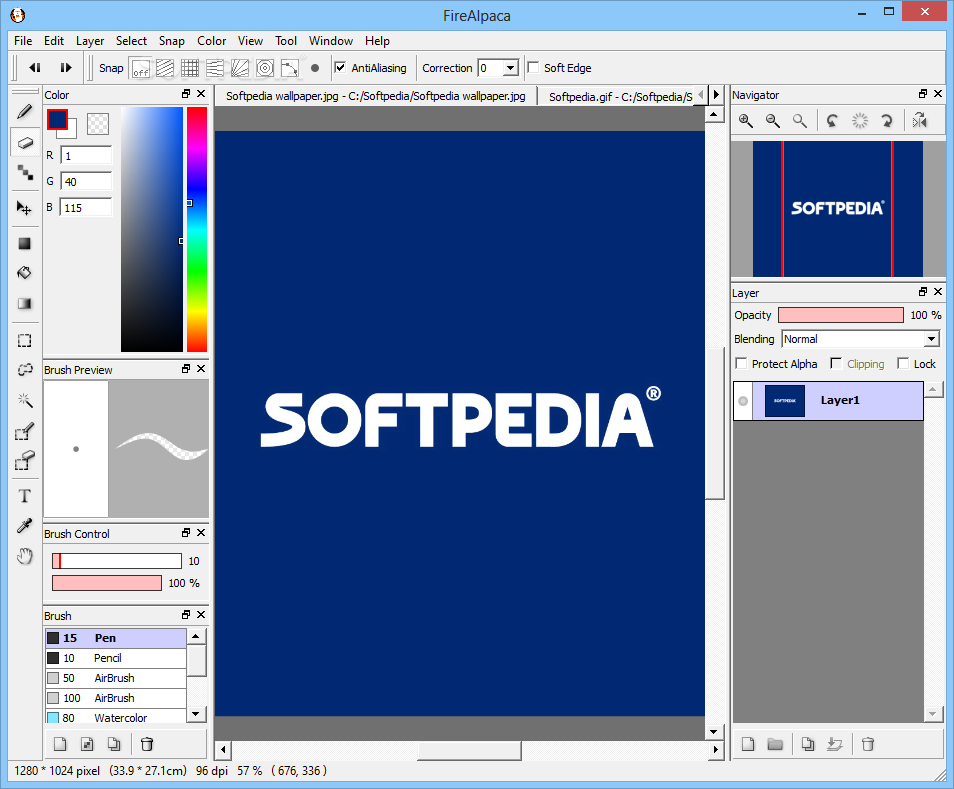954x789 pixels.
Task: Click the rainbow hue strip
Action: [x=197, y=229]
